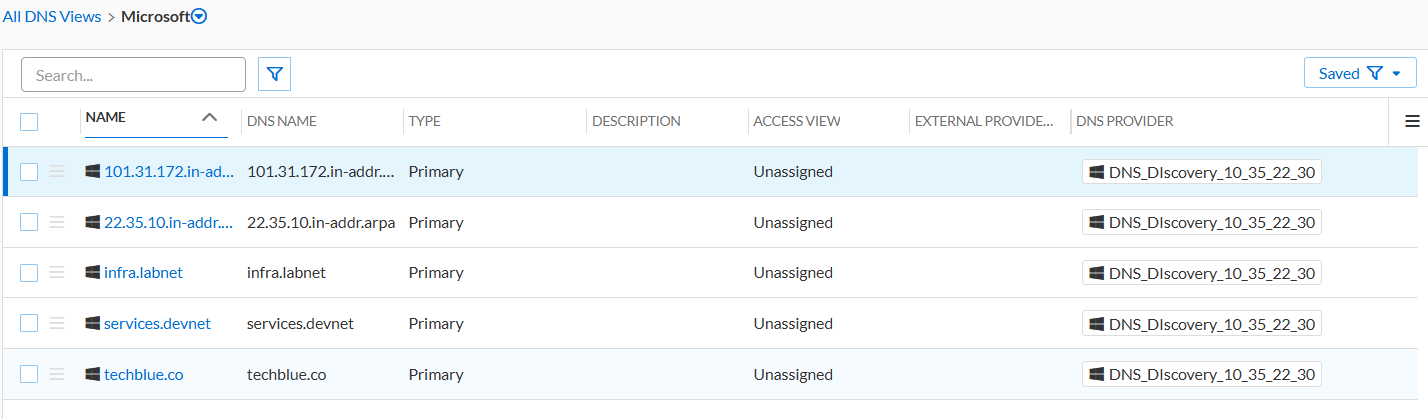This screenshot has width=1428, height=419.
Task: Go to the All DNS Views breadcrumb link
Action: pyautogui.click(x=52, y=17)
